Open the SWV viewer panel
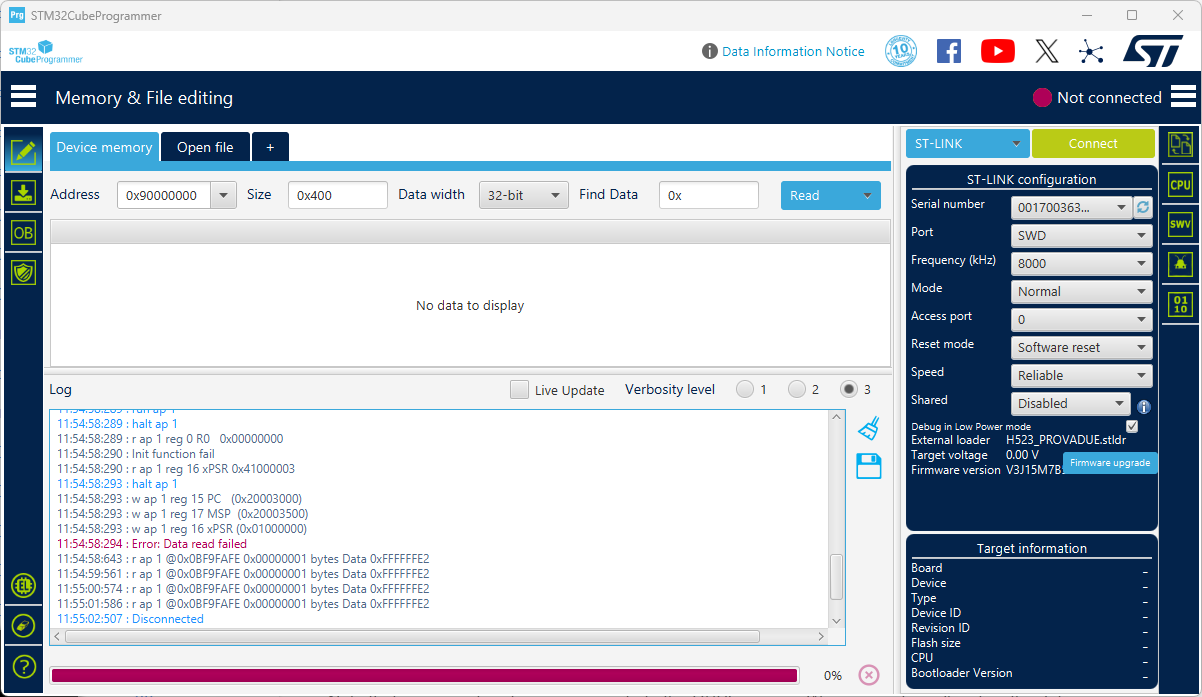The height and width of the screenshot is (697, 1202). [x=1180, y=223]
